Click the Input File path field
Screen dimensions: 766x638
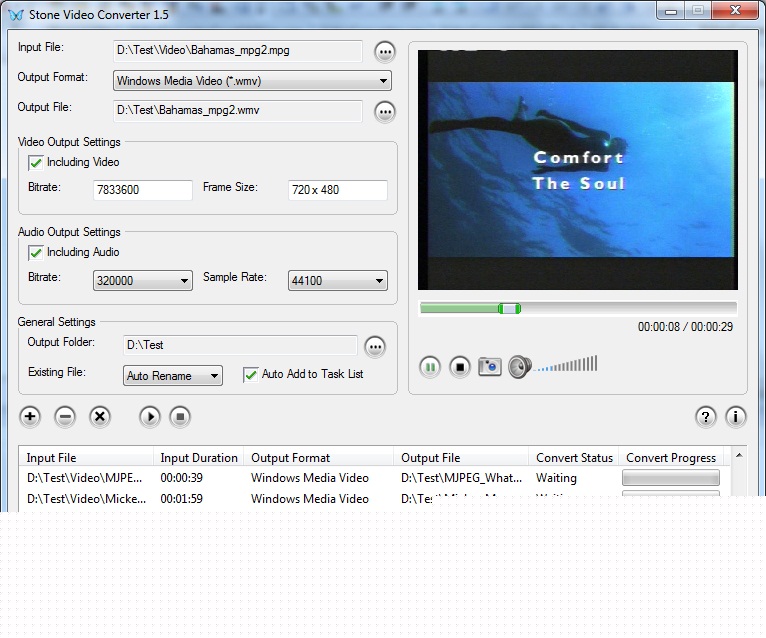click(x=238, y=51)
